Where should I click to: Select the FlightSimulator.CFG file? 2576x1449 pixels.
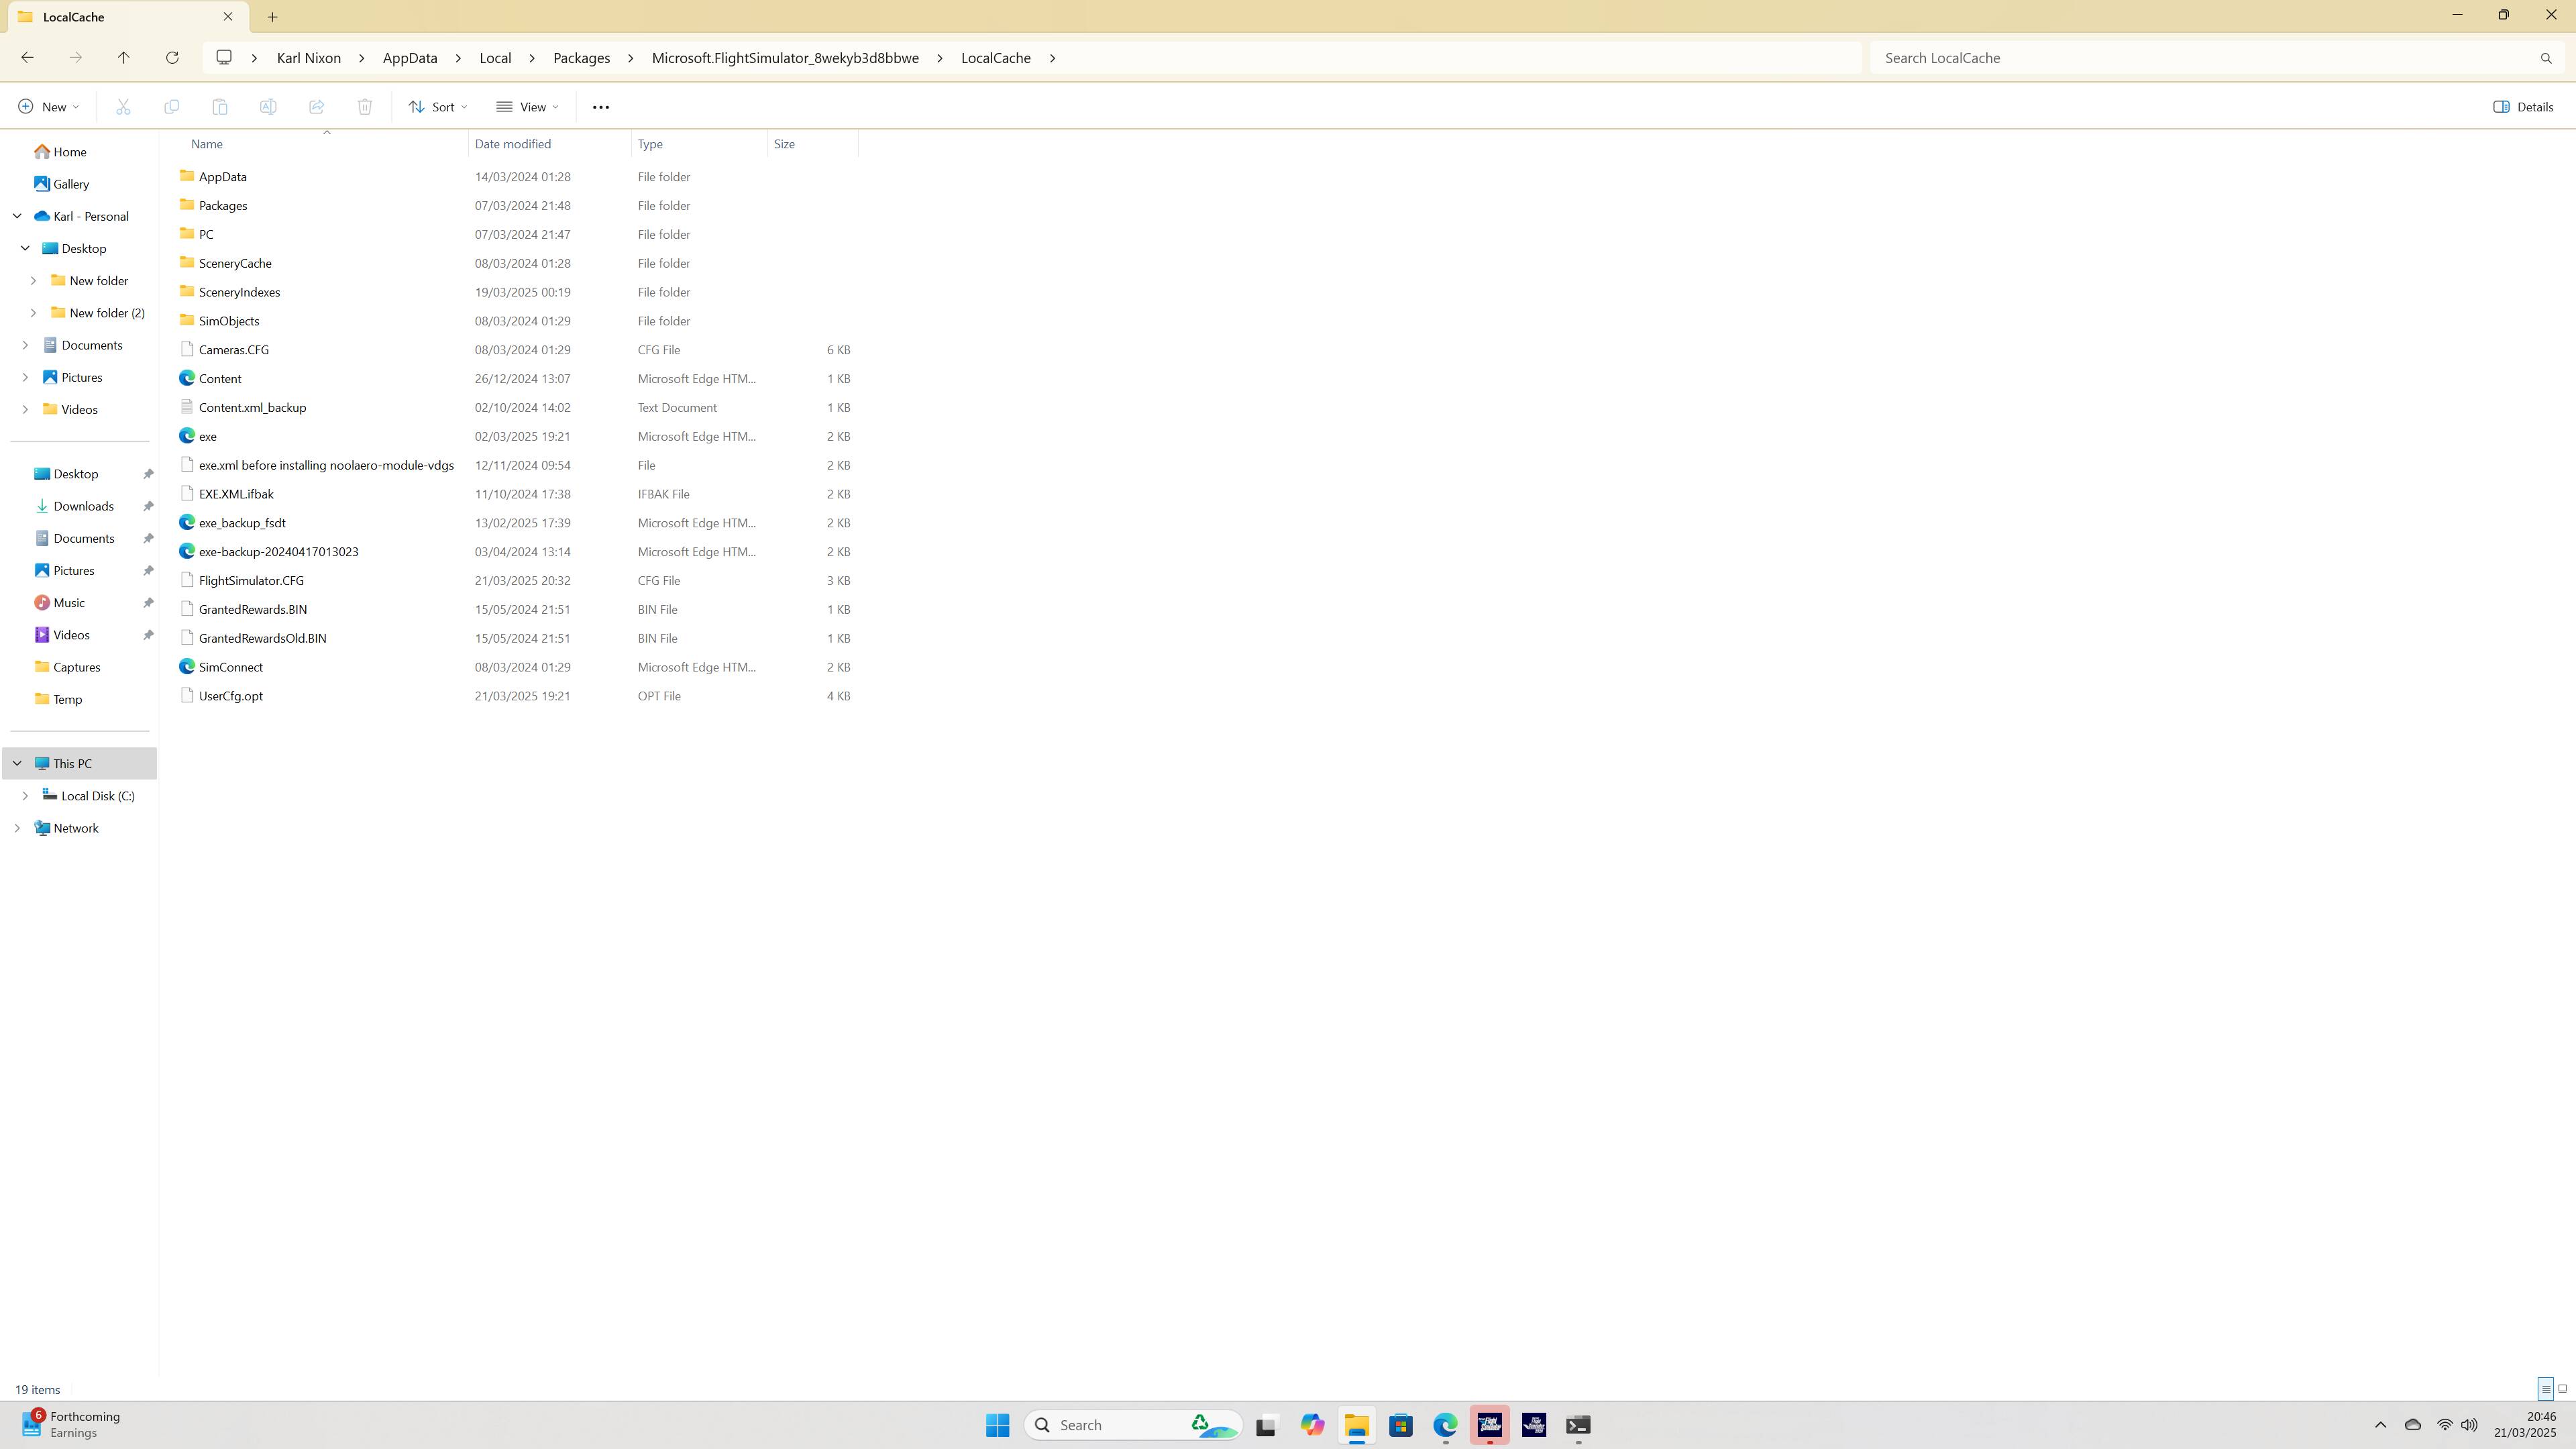(x=251, y=580)
